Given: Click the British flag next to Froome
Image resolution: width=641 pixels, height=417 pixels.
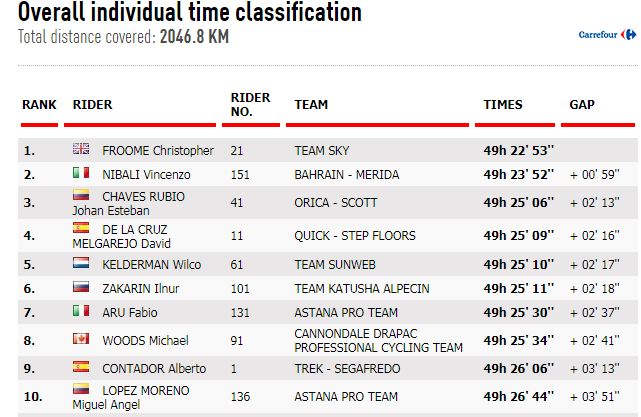Looking at the screenshot, I should (81, 148).
